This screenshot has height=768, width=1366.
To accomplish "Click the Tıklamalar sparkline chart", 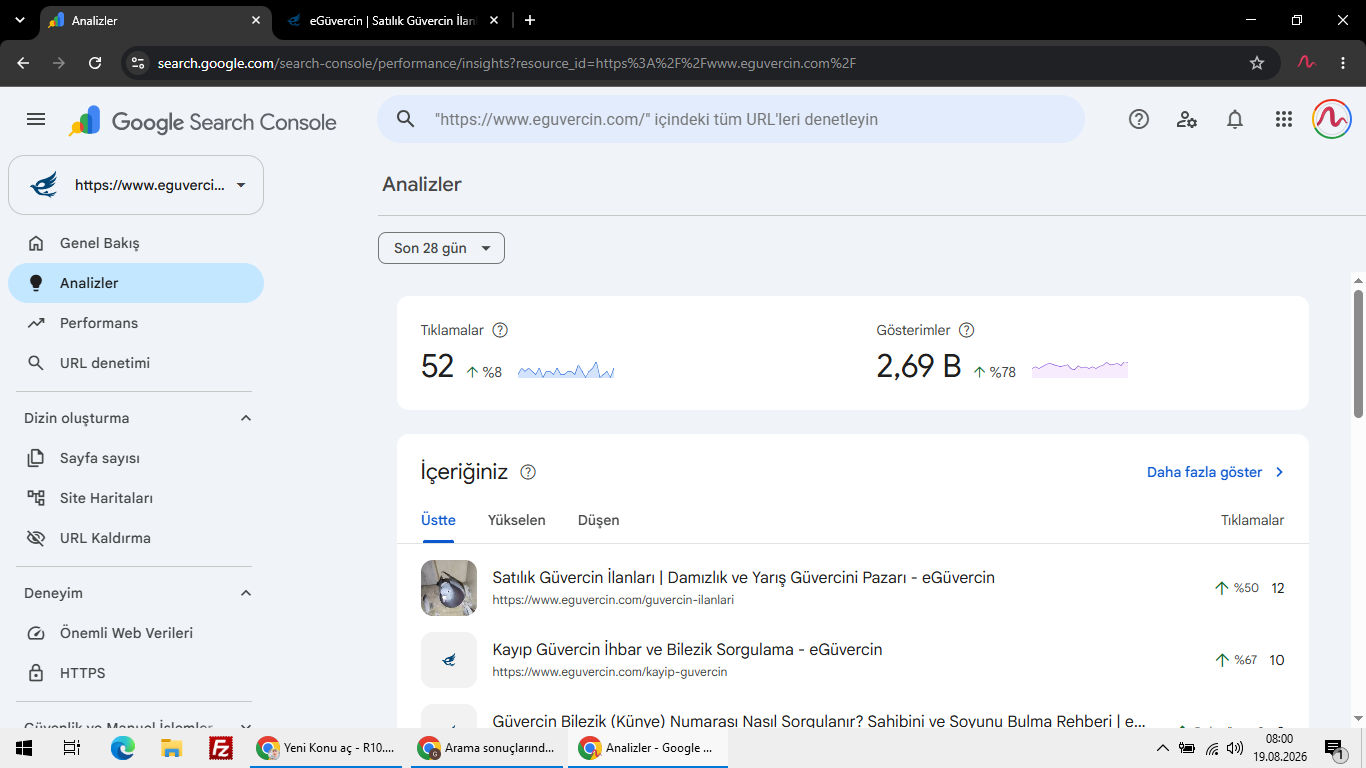I will [x=566, y=369].
